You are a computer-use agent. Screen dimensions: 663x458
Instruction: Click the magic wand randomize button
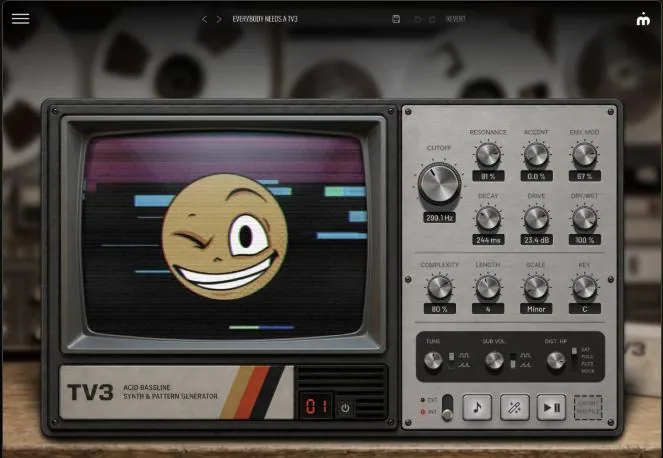point(514,407)
